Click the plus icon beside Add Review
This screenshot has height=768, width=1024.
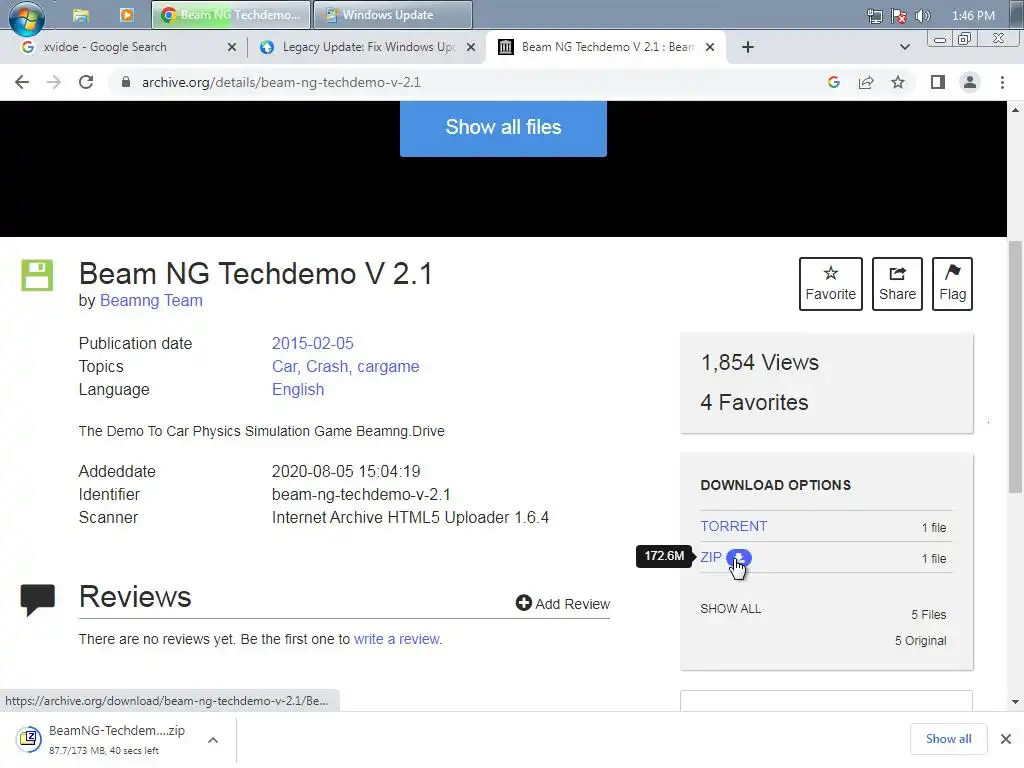pos(524,603)
